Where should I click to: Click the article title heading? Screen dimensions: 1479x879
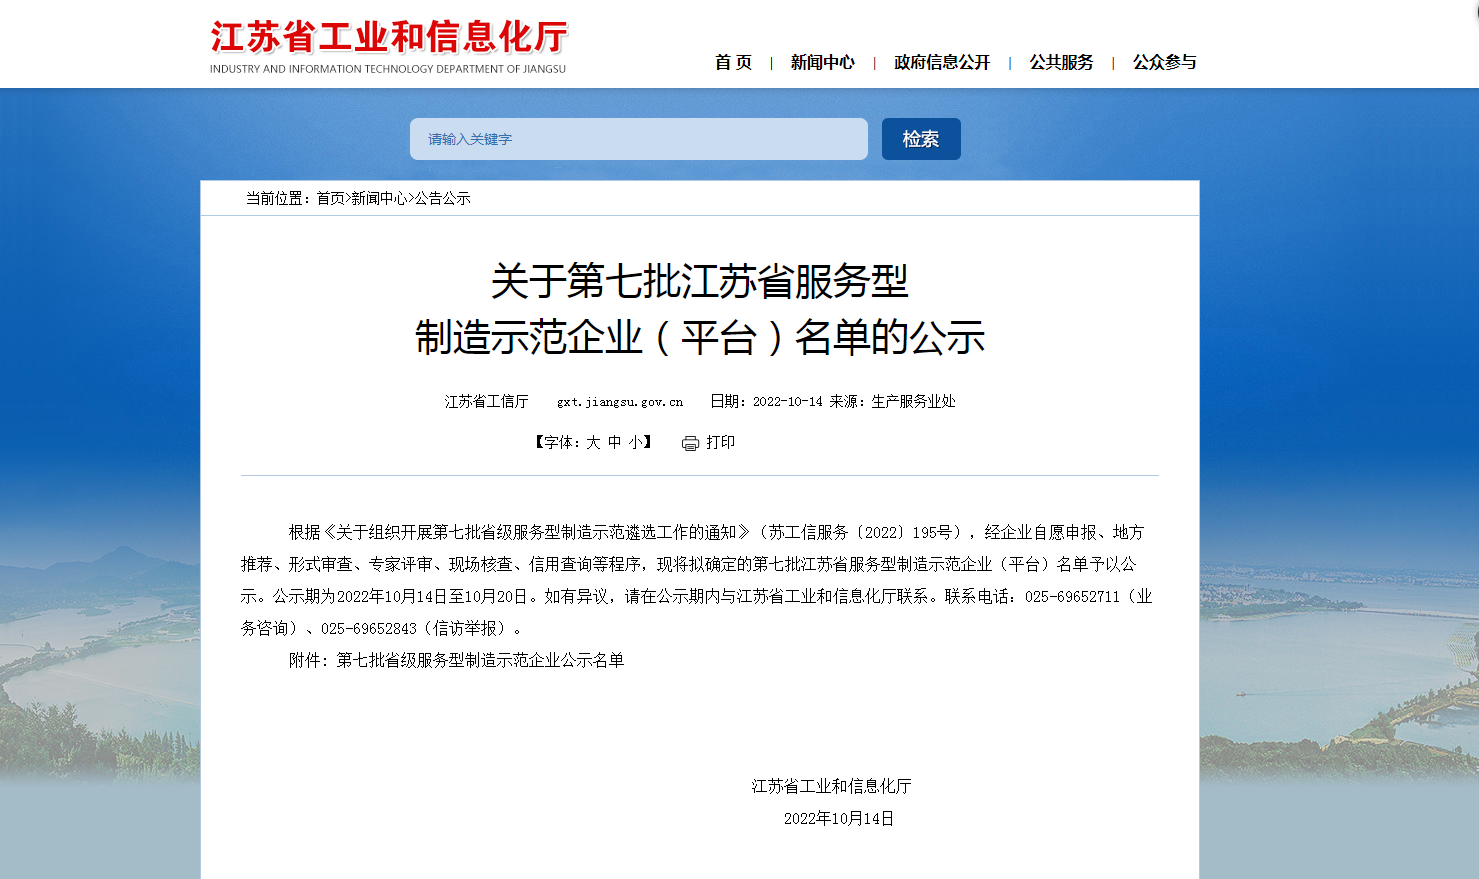click(699, 309)
